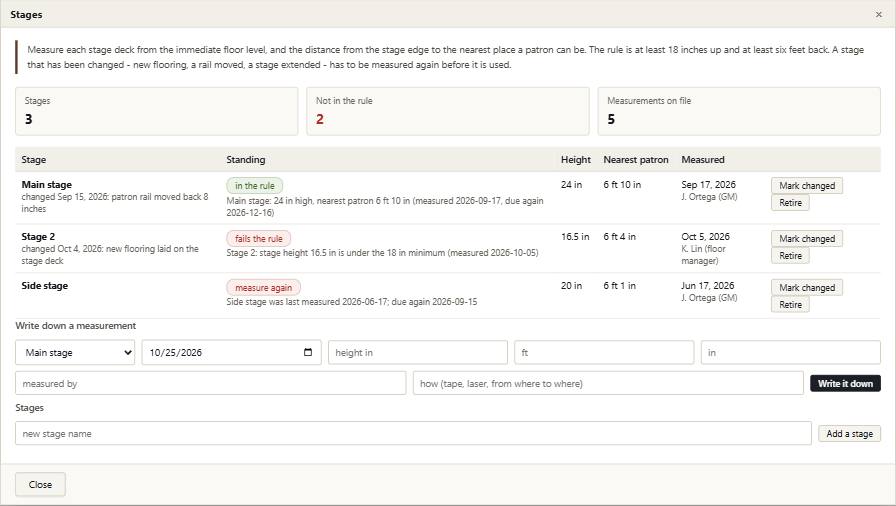This screenshot has height=506, width=896.
Task: Click the Nearest patron column header
Action: click(x=635, y=160)
